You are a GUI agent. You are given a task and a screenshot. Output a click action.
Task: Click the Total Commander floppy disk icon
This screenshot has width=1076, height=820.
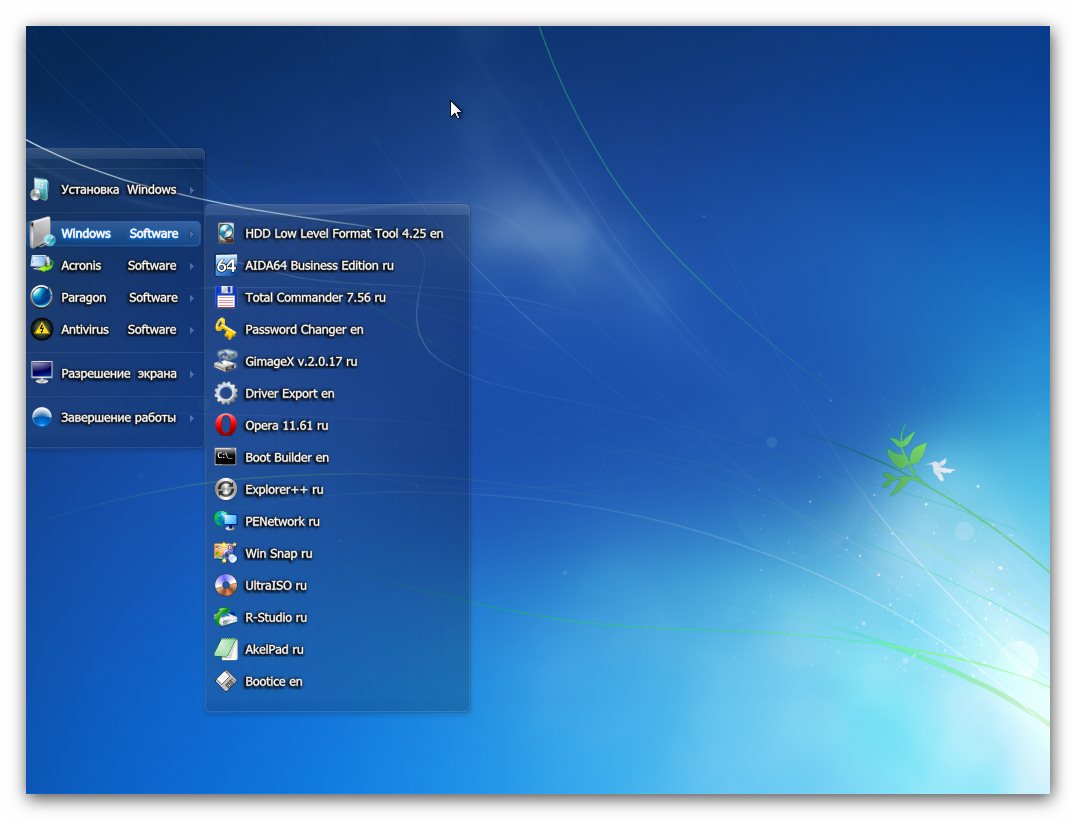click(227, 297)
